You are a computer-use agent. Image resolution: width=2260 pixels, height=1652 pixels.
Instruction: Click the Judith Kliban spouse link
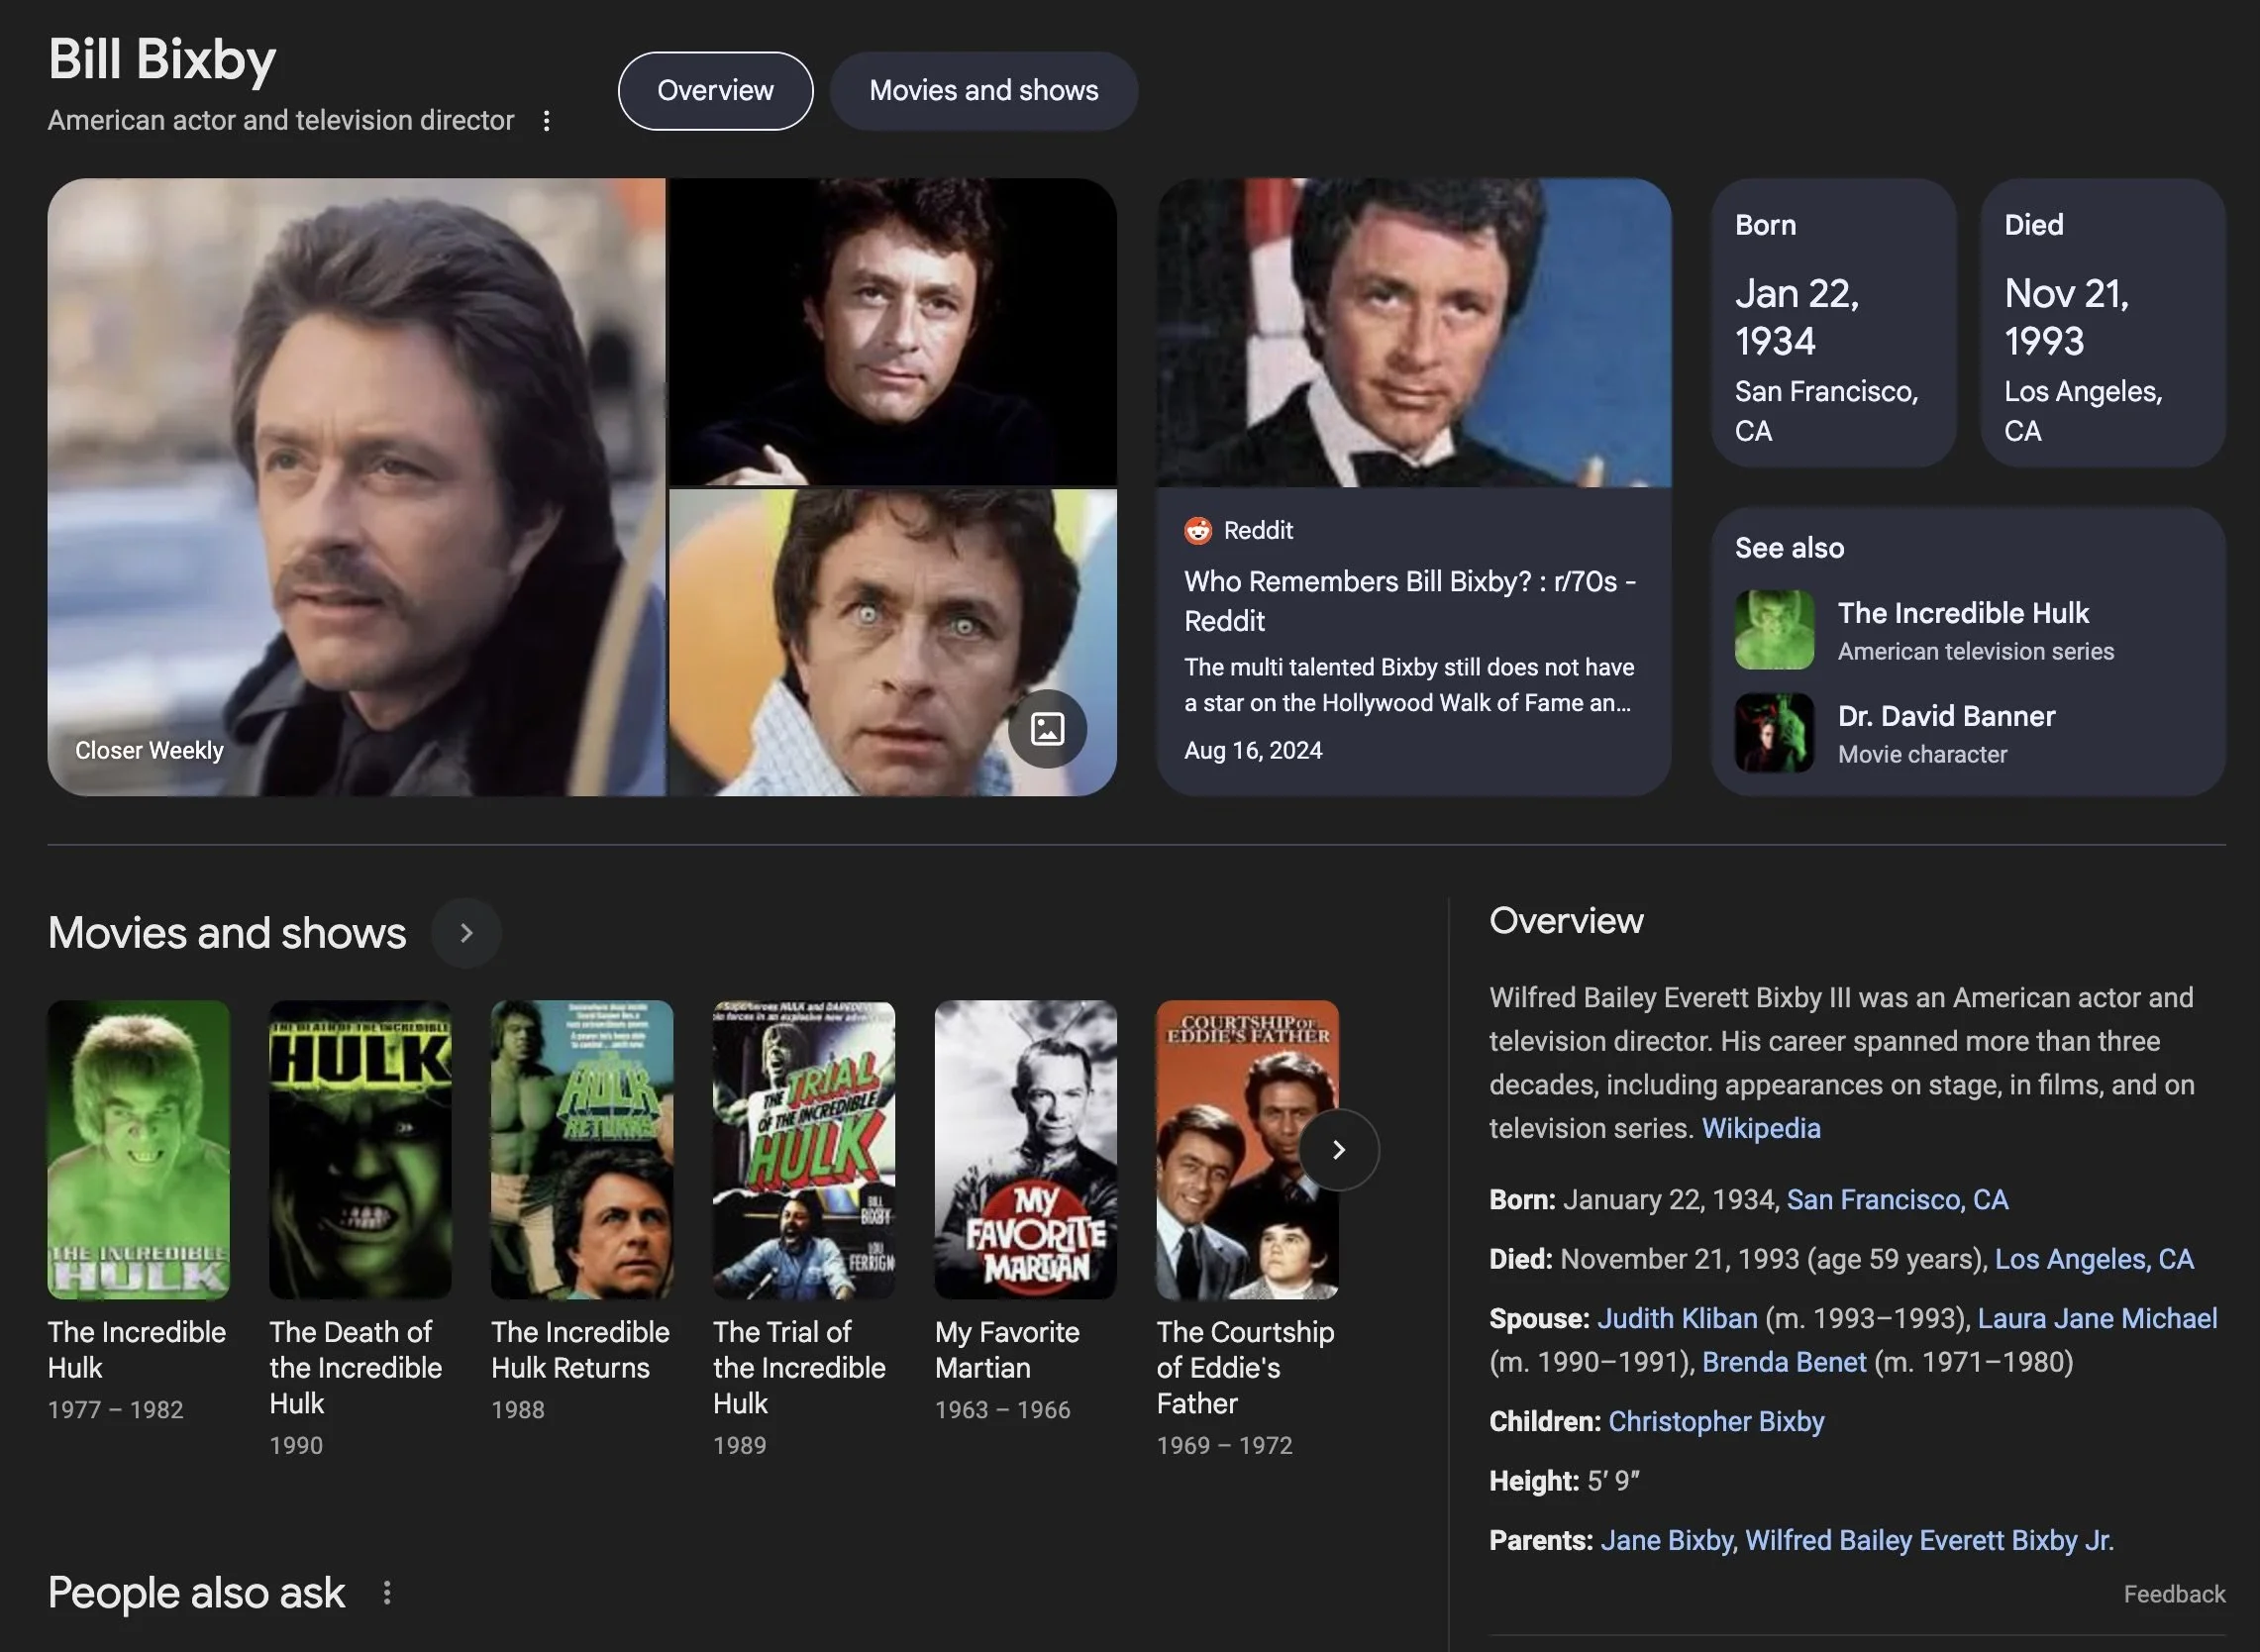[1676, 1319]
